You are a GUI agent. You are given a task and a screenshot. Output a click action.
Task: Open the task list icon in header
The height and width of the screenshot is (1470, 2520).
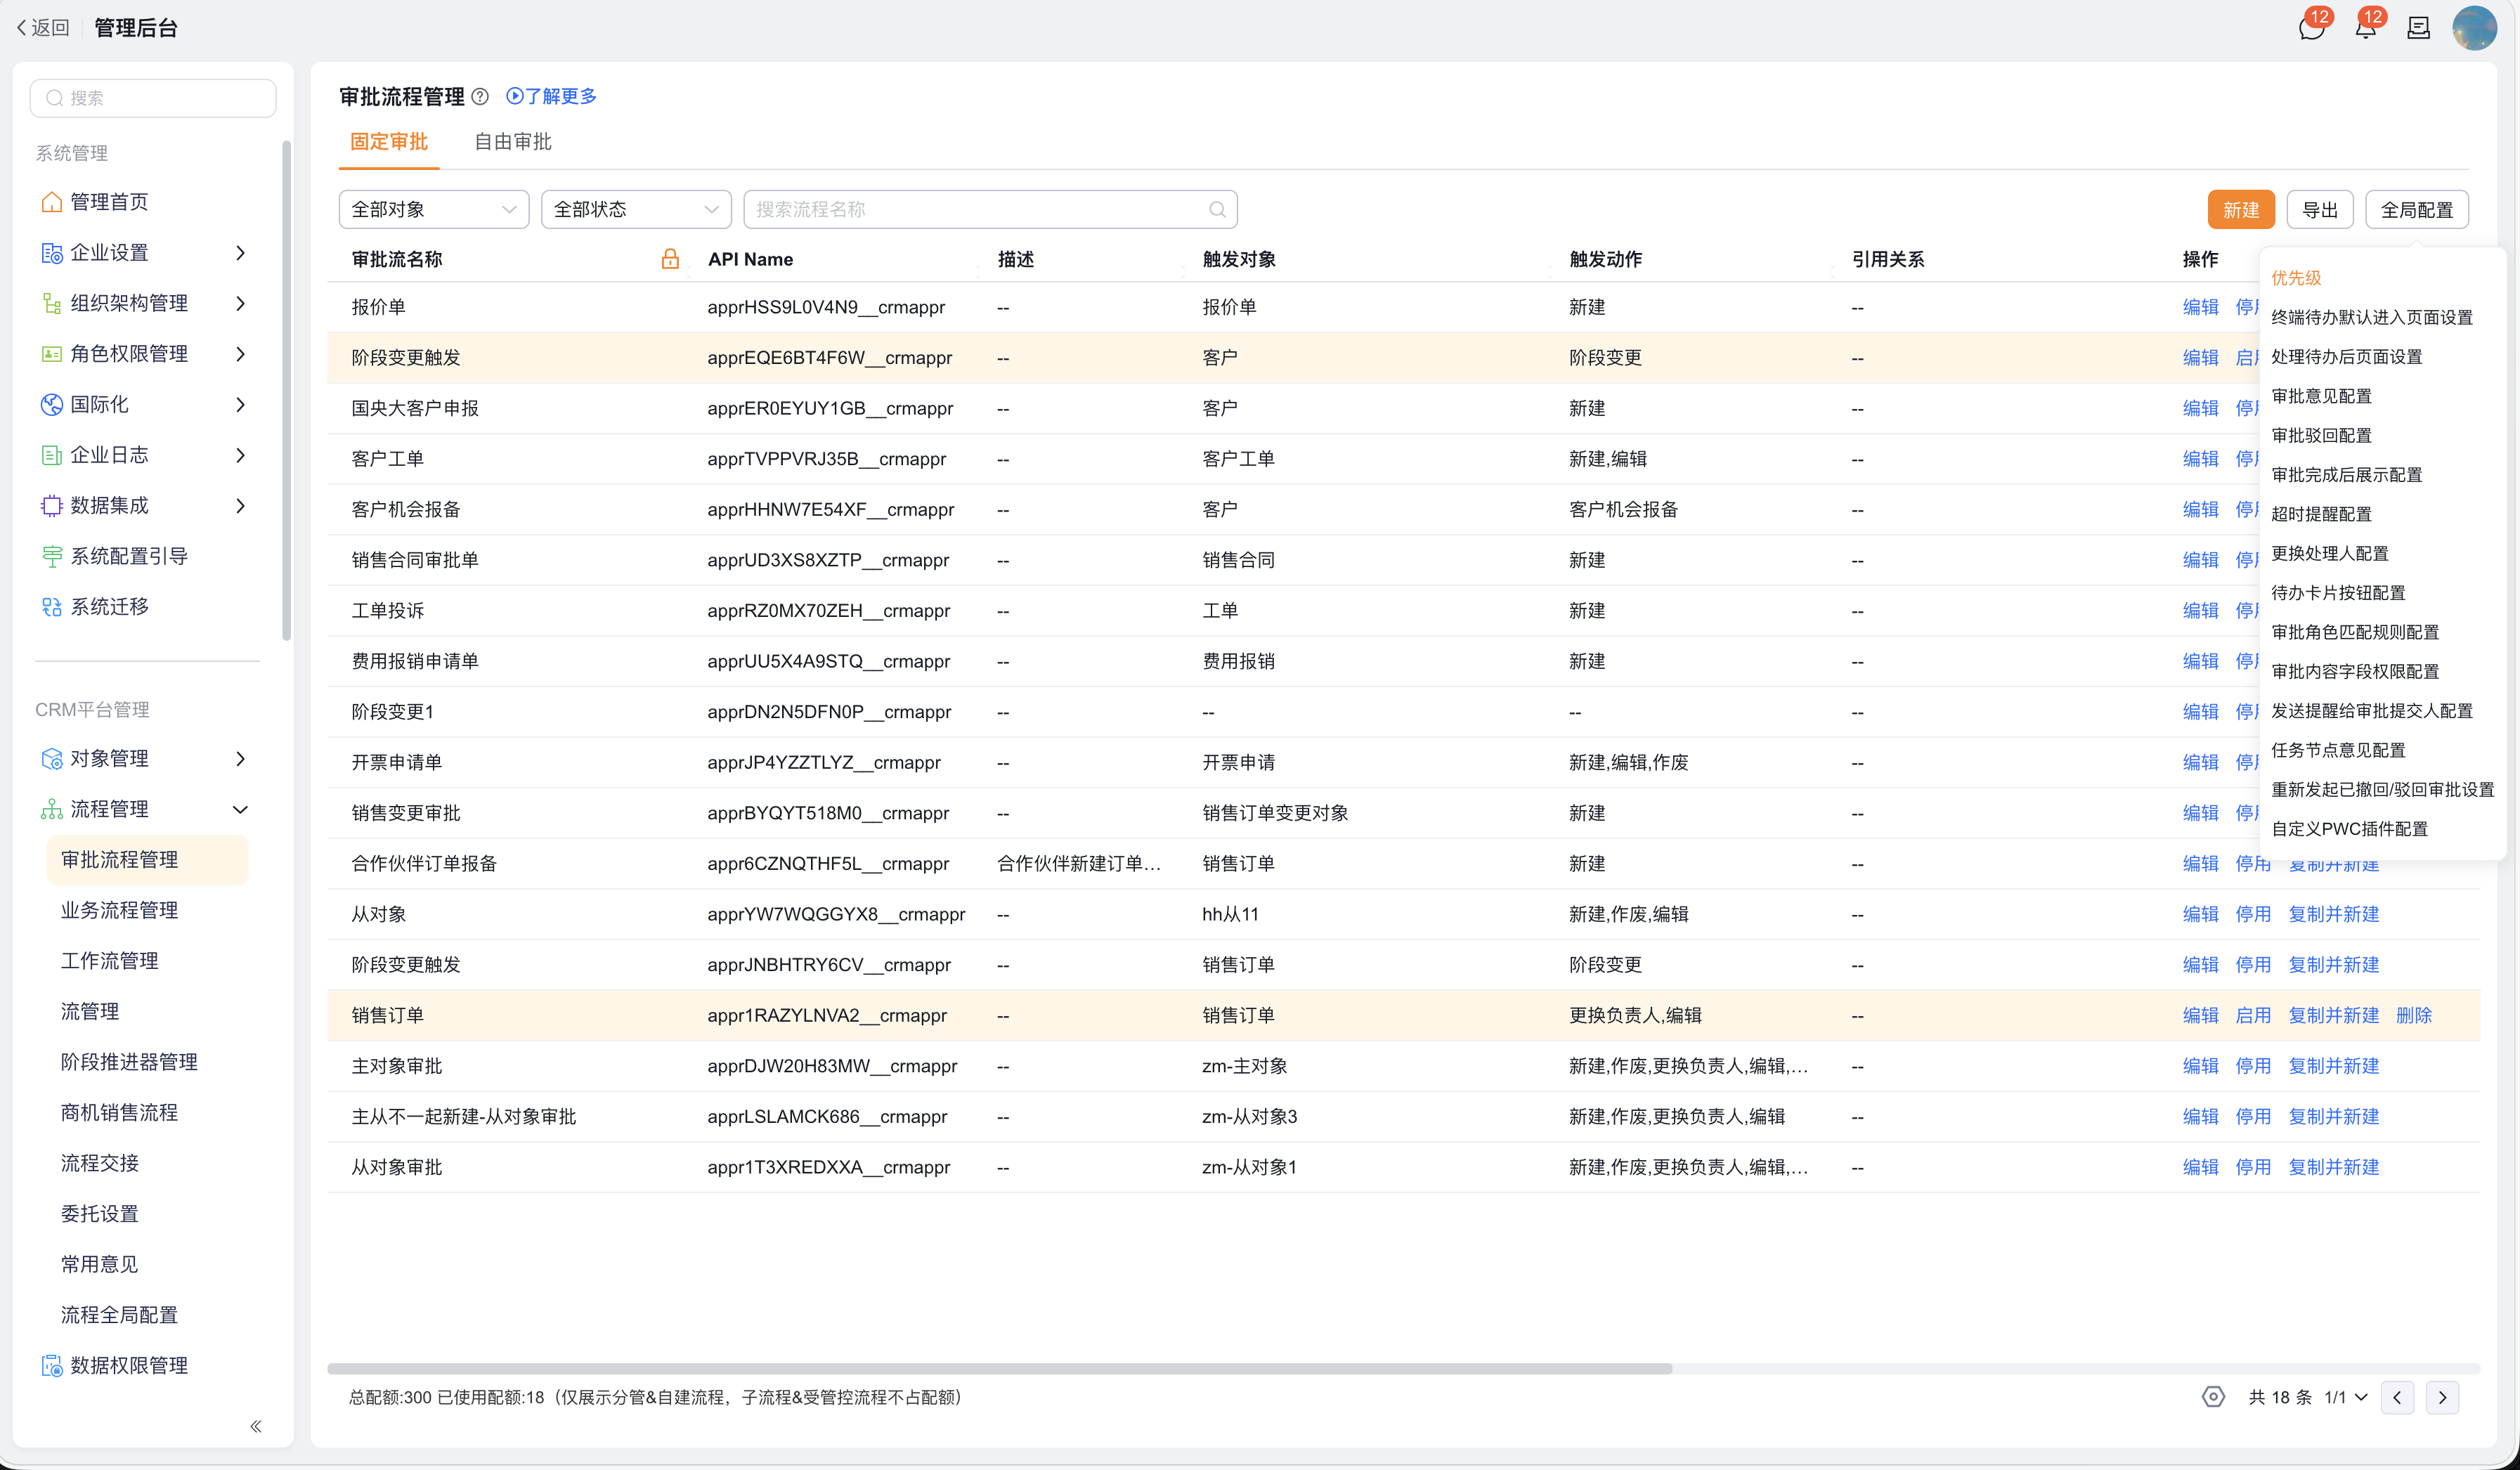point(2418,28)
